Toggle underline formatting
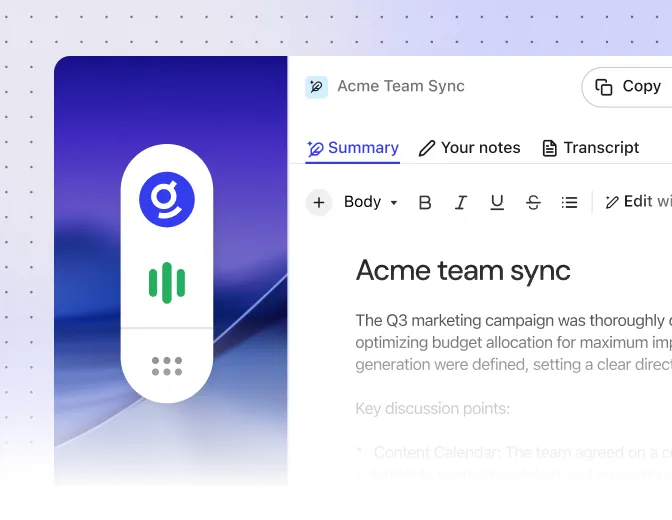Screen dimensions: 672x520 pos(497,202)
